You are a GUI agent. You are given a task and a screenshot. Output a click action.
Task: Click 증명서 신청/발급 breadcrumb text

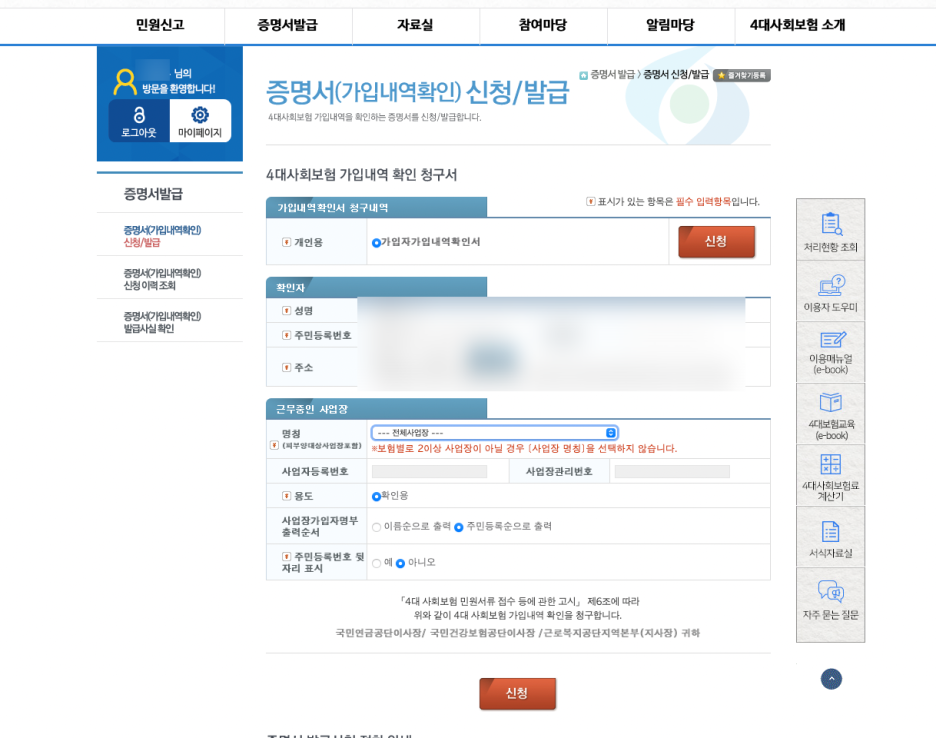click(x=676, y=75)
